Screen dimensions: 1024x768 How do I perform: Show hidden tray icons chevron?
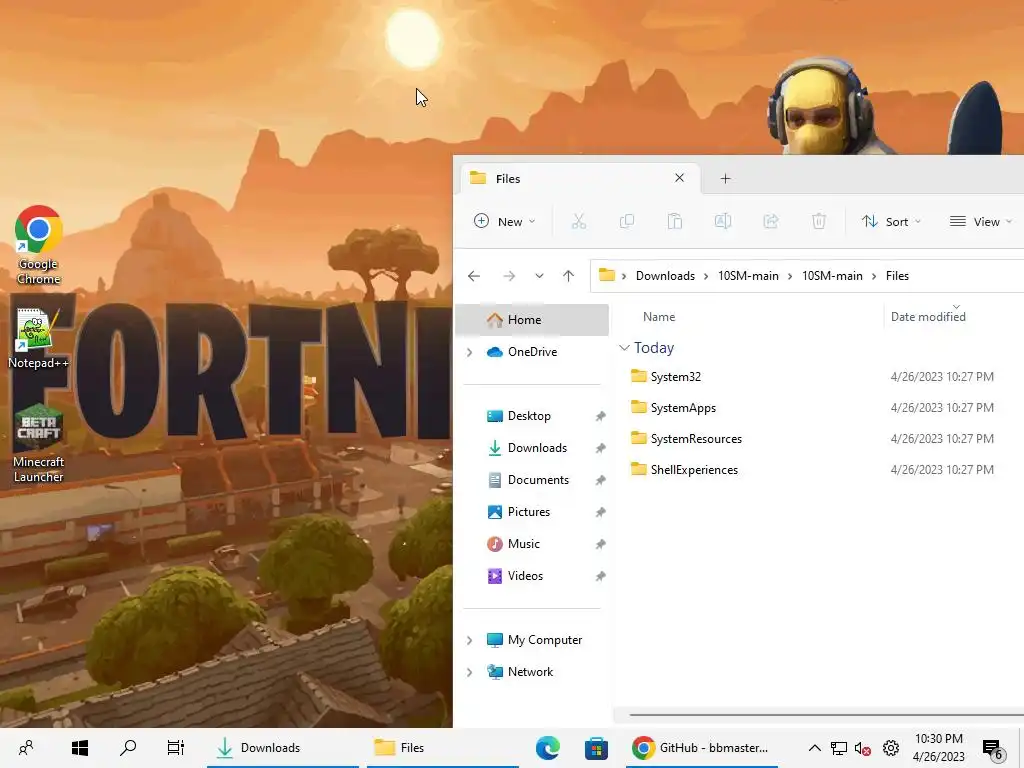tap(814, 748)
